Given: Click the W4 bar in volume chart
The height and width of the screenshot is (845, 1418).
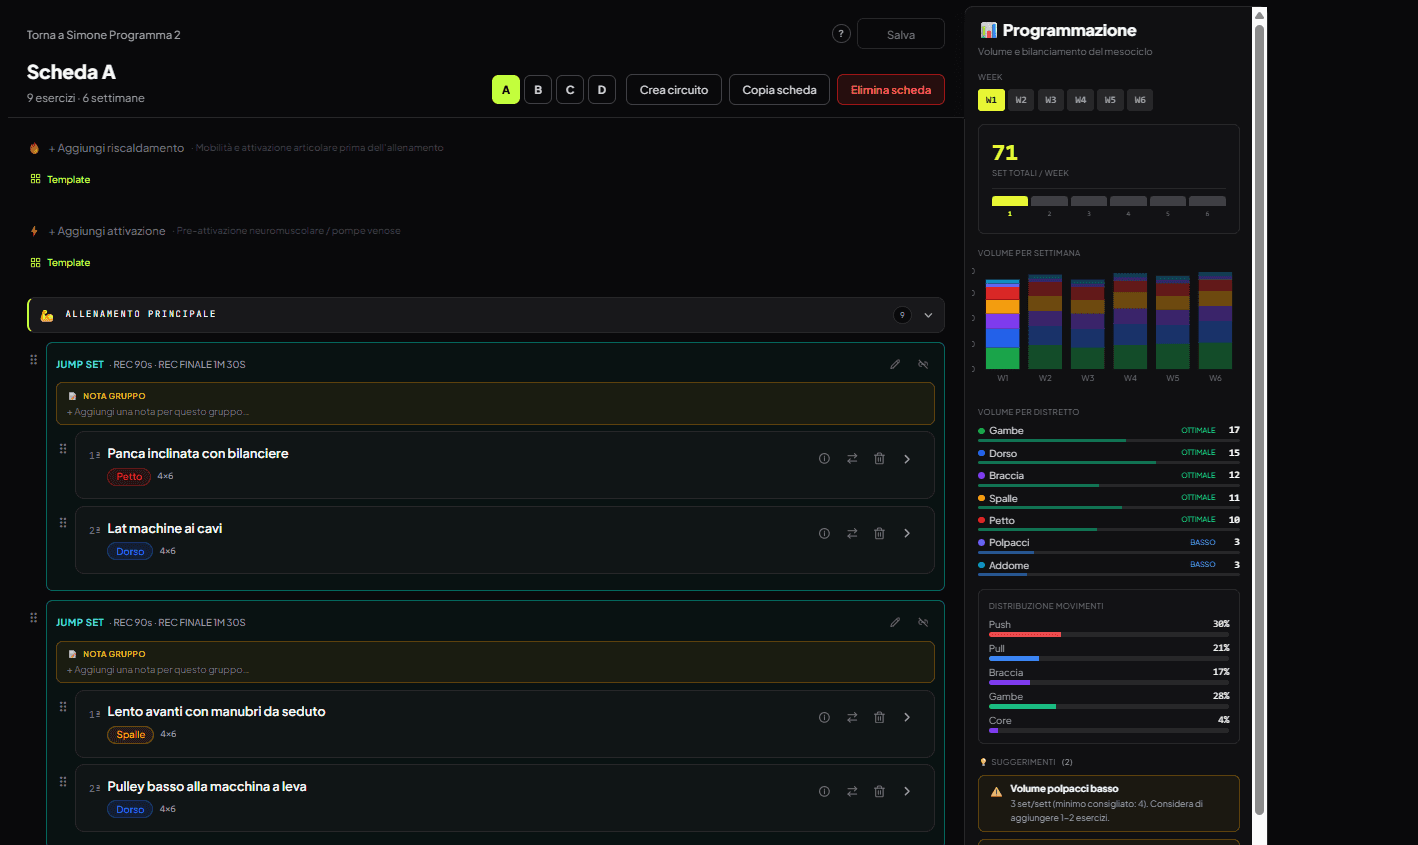Looking at the screenshot, I should pyautogui.click(x=1130, y=321).
